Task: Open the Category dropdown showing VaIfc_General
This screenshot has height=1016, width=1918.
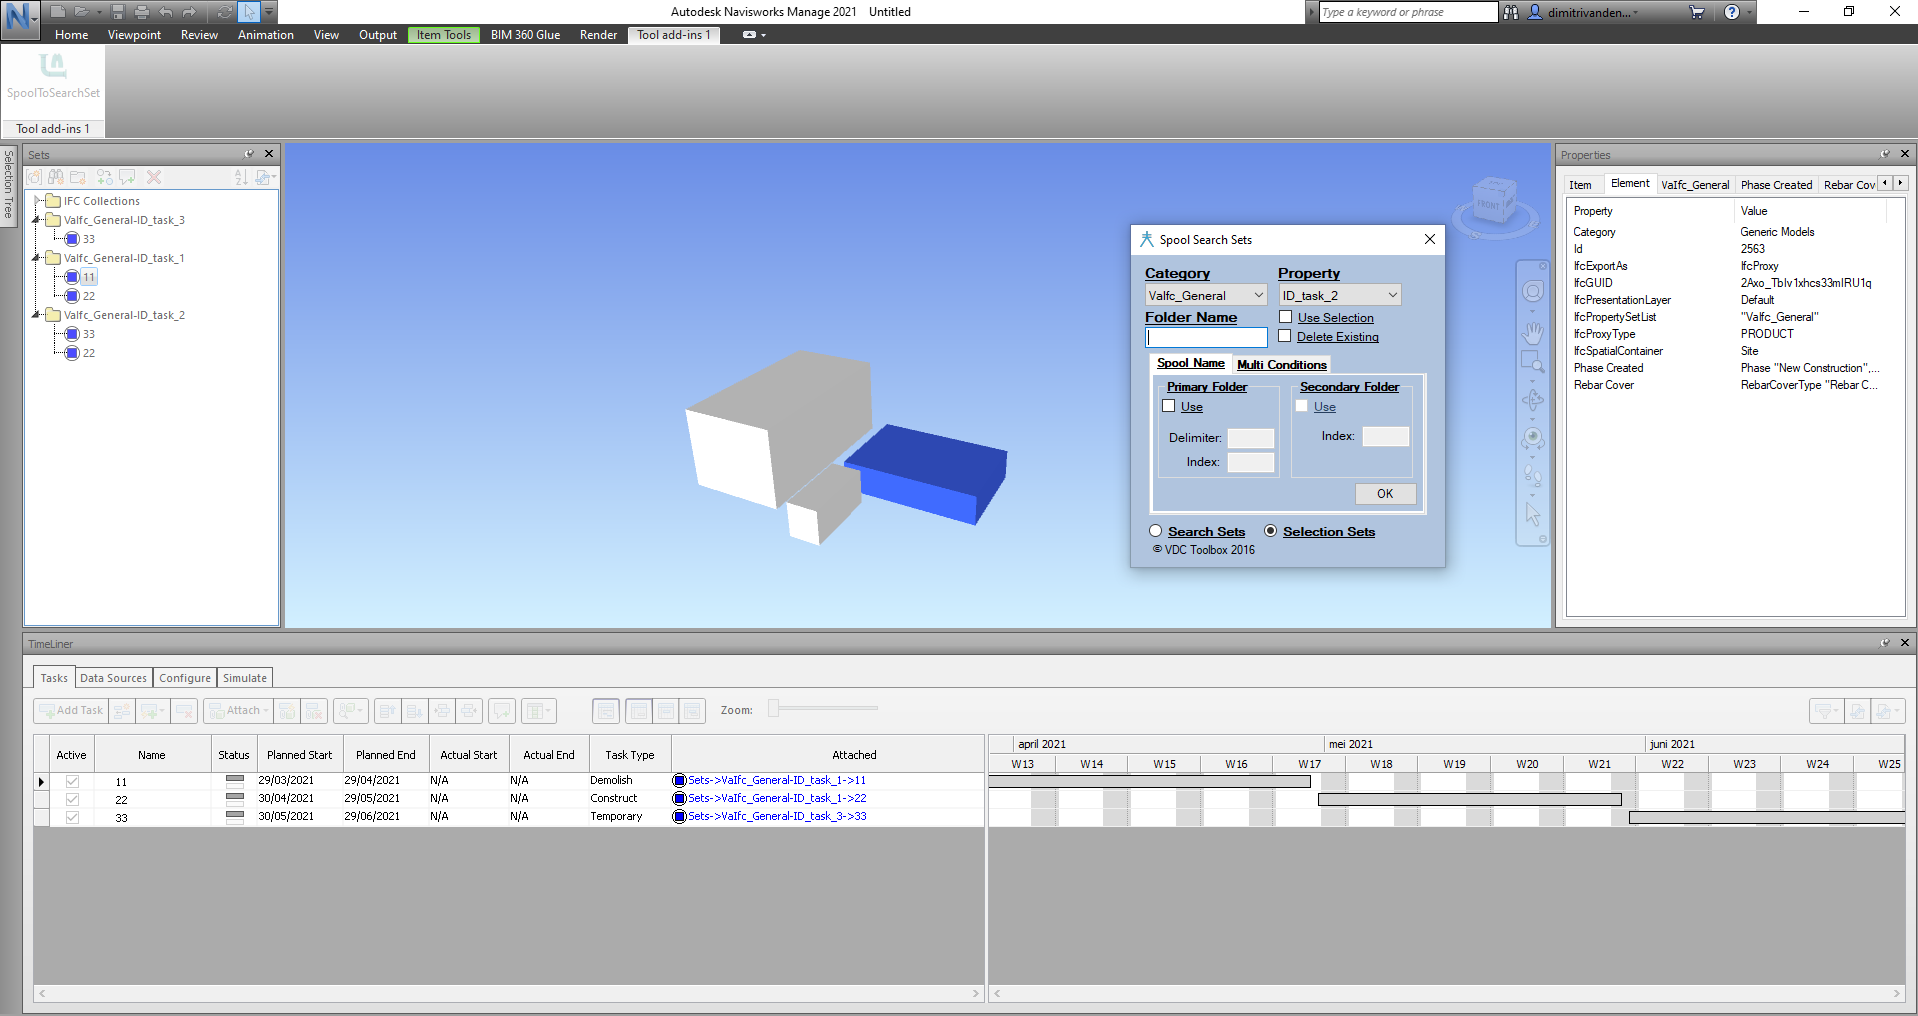Action: click(1205, 294)
